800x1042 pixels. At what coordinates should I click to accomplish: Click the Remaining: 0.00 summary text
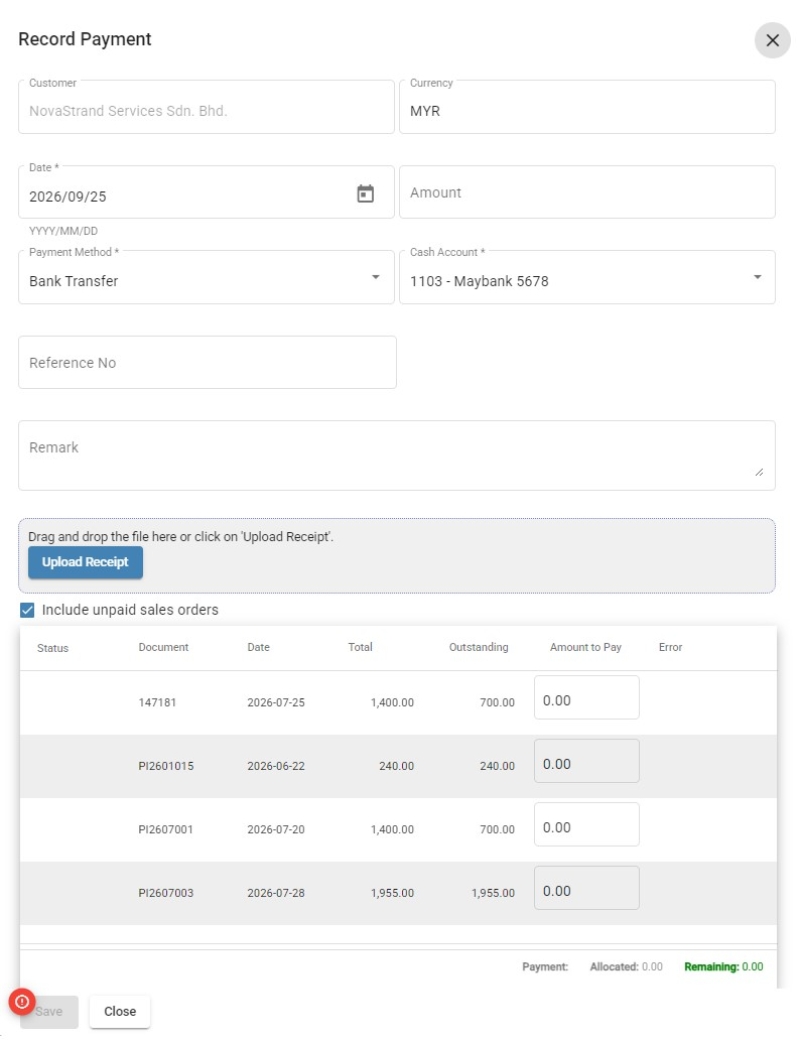coord(724,967)
